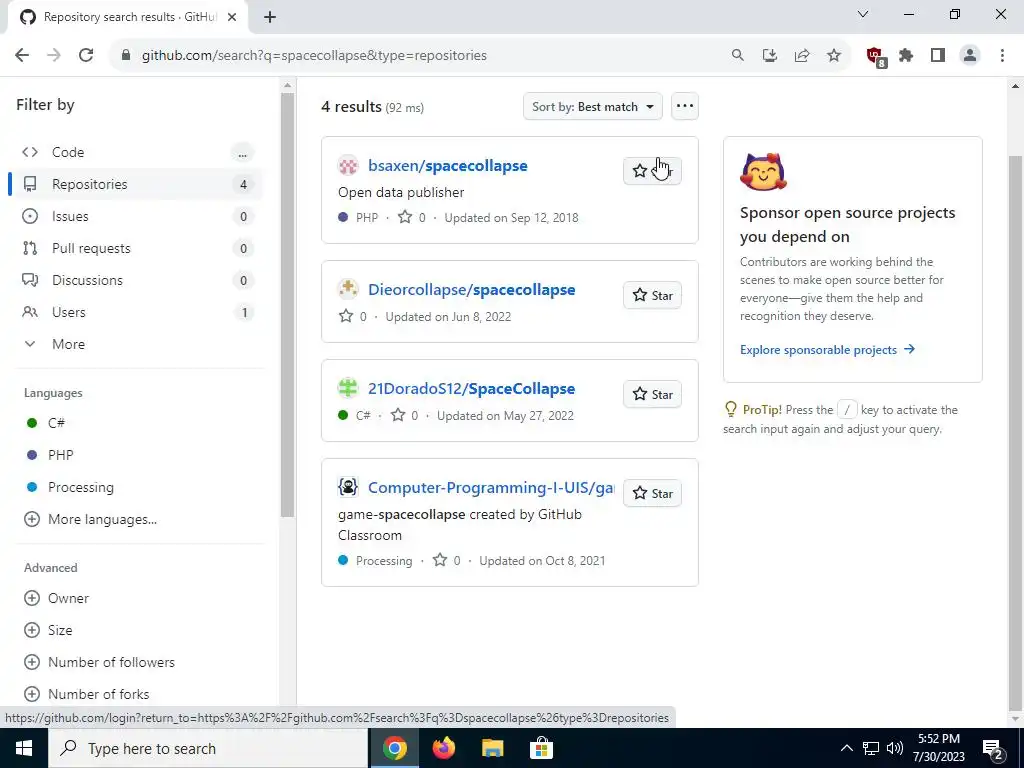Star the bsaxen/spacecollapse repository
This screenshot has width=1024, height=768.
coord(652,171)
